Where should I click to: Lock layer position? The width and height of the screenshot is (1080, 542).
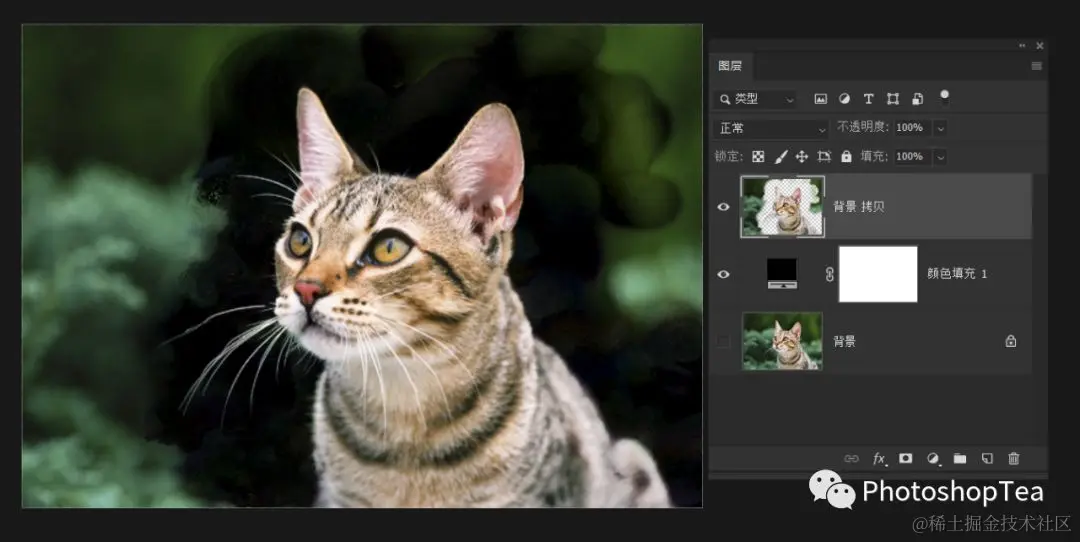[x=802, y=156]
